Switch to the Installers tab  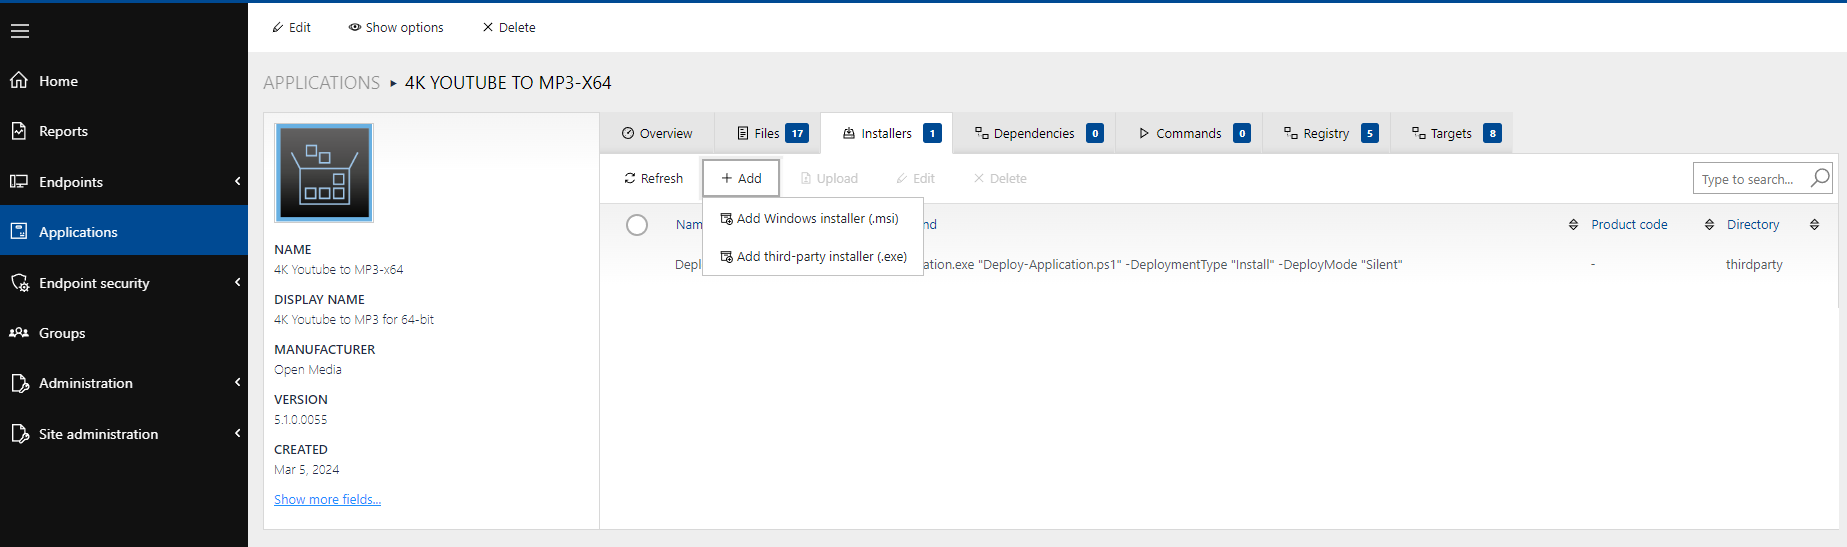(886, 133)
